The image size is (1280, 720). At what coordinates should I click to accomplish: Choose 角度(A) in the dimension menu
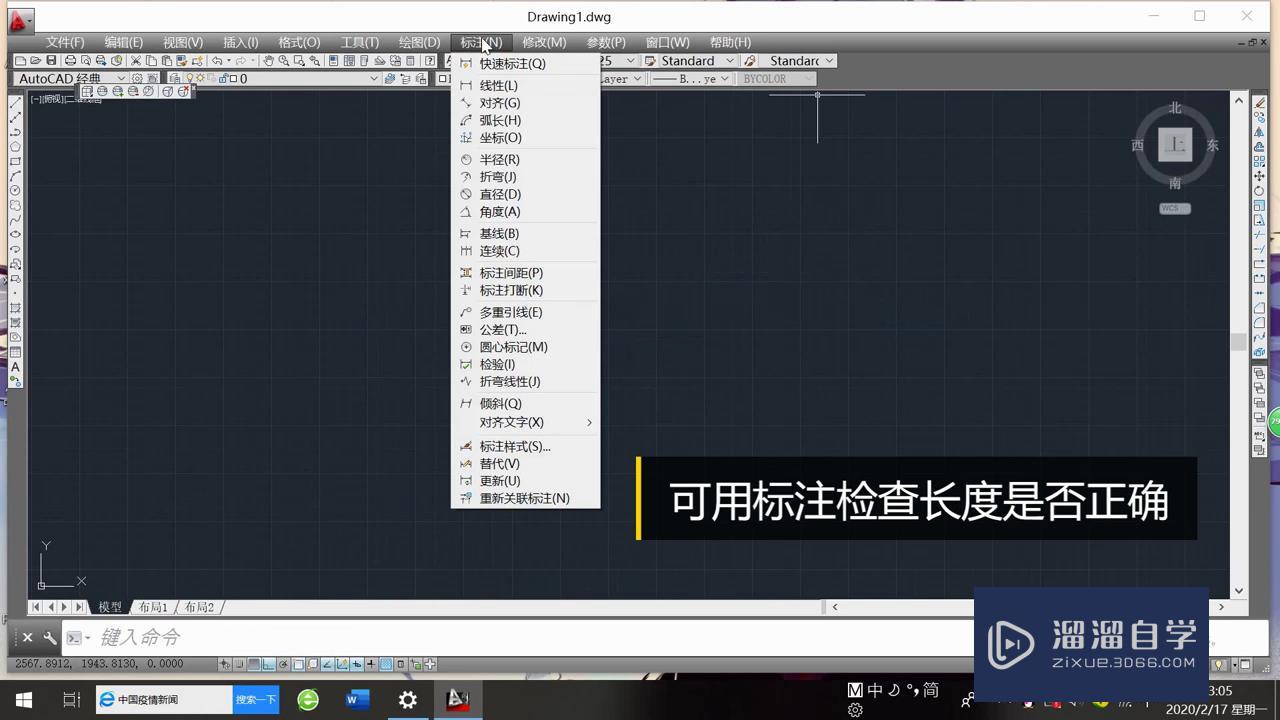pyautogui.click(x=500, y=211)
